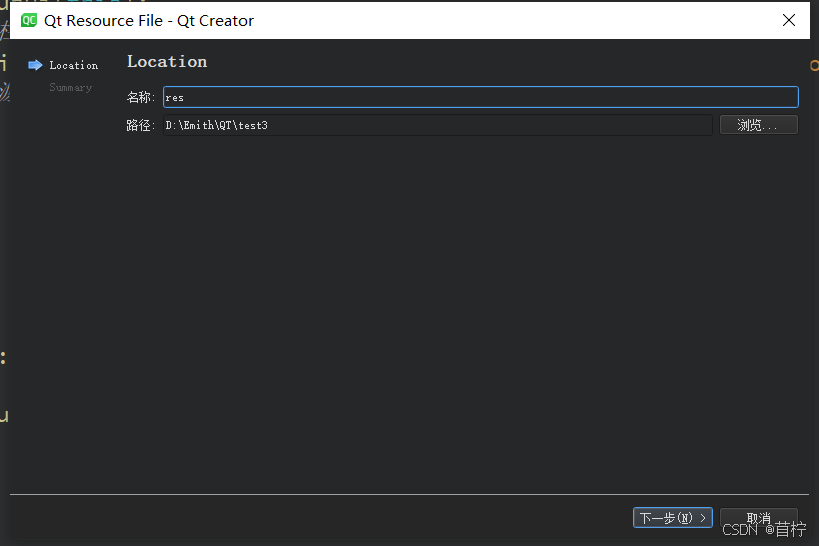Close the Qt Resource File dialog
Viewport: 819px width, 546px height.
click(789, 20)
